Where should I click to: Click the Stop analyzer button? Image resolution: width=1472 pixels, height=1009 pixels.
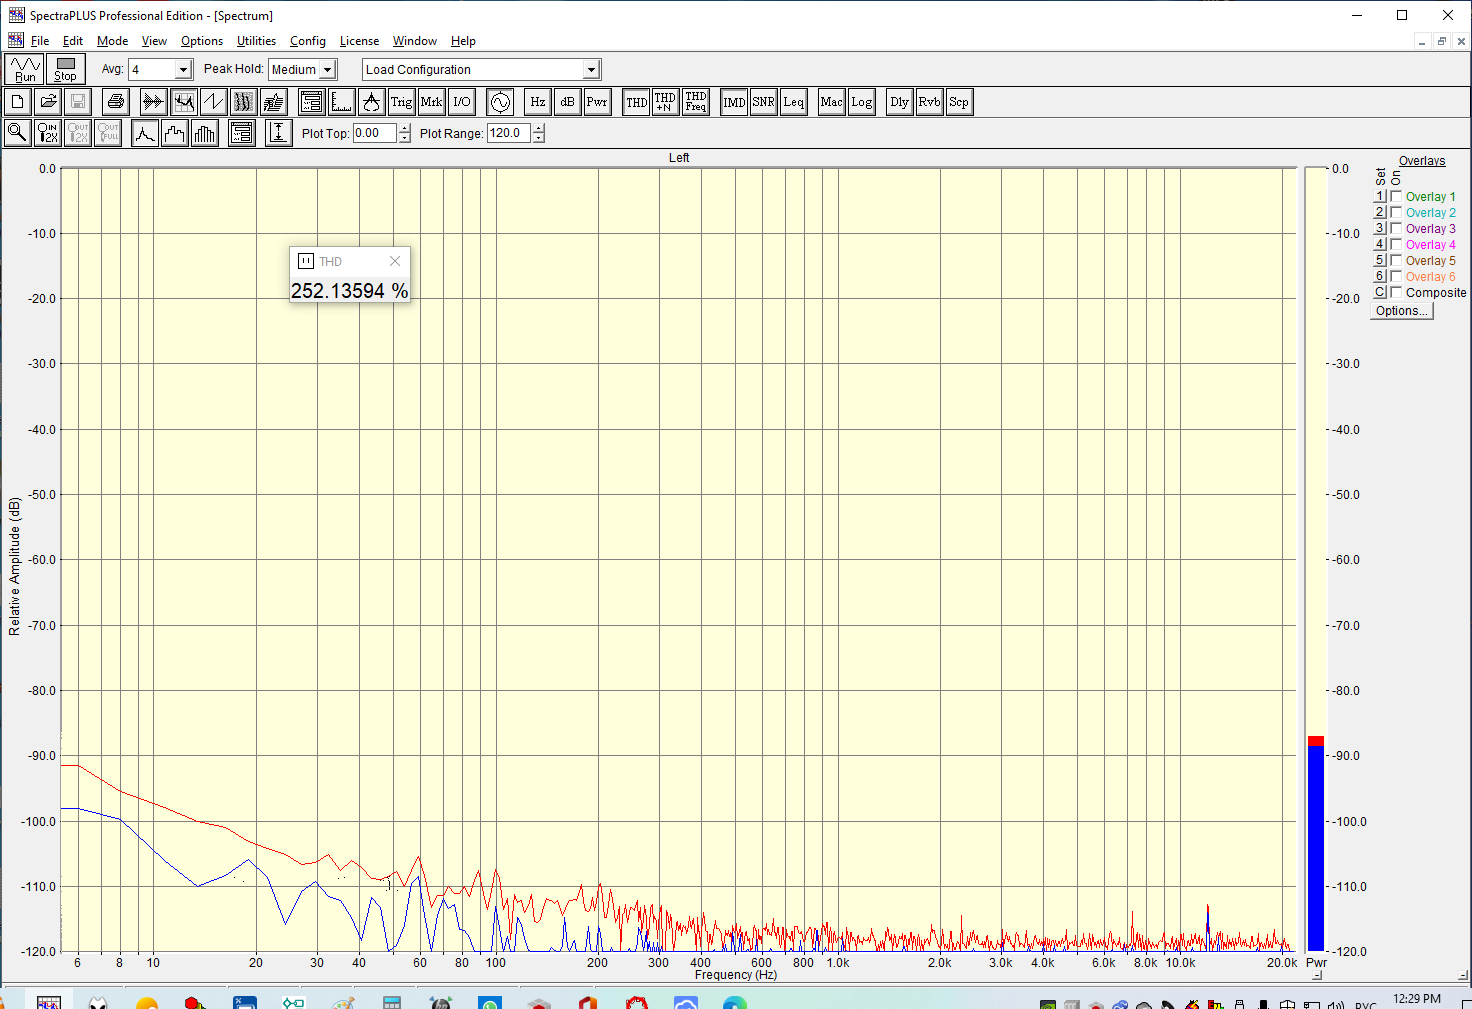tap(65, 69)
